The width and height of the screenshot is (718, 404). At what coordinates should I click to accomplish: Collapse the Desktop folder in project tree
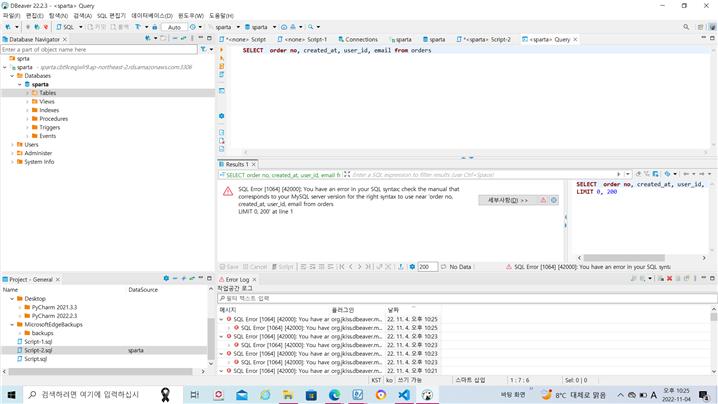(12, 299)
